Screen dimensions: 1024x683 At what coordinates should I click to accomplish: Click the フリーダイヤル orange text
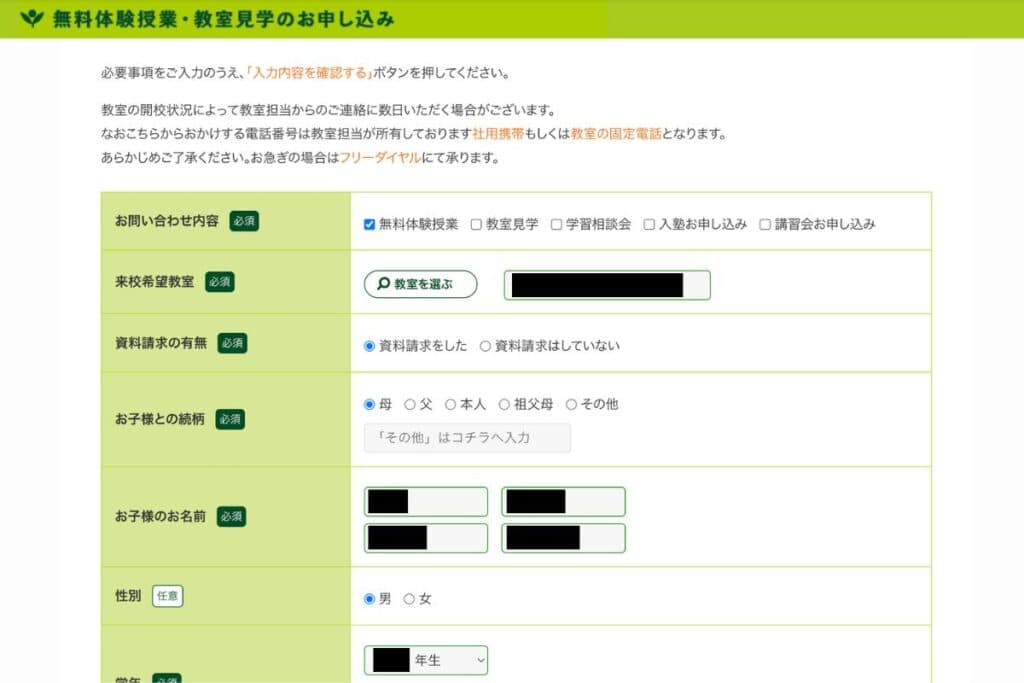(380, 157)
